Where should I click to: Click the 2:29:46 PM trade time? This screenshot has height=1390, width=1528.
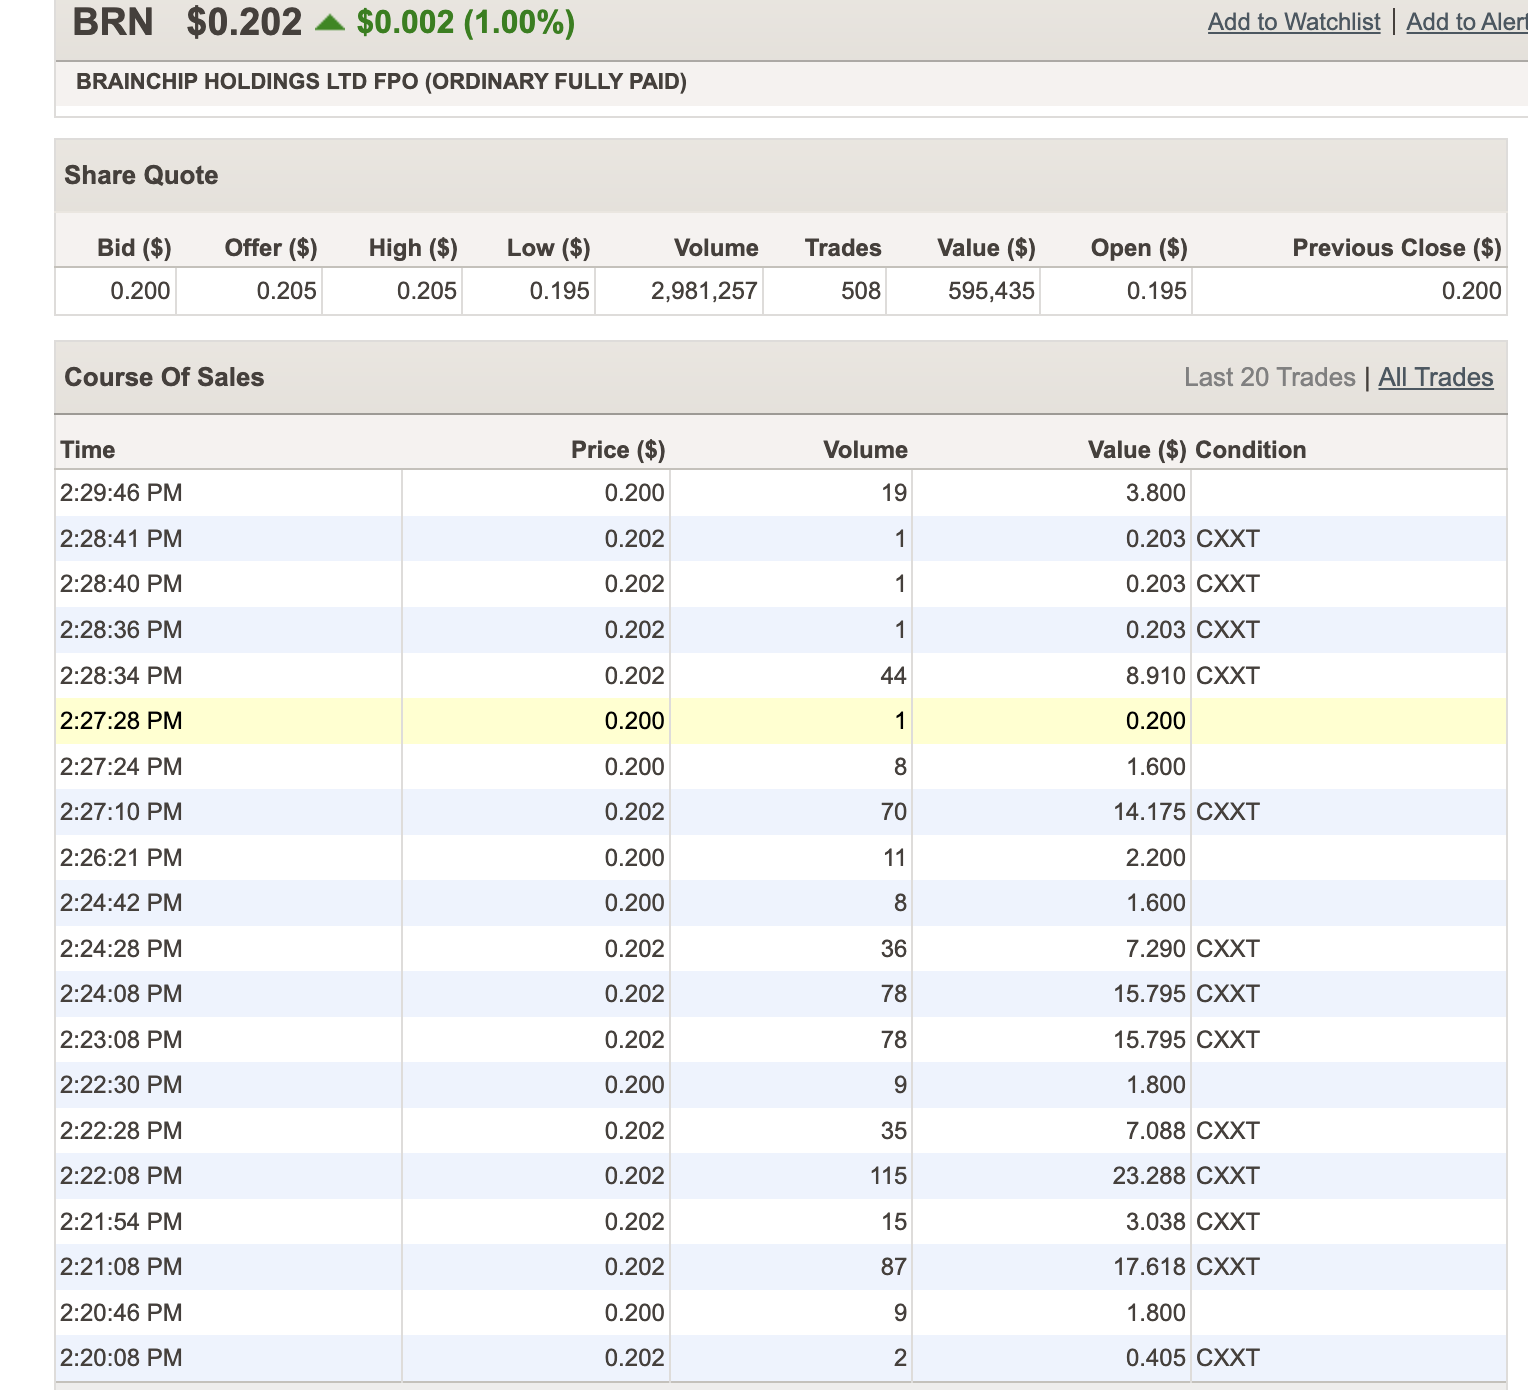(x=121, y=493)
